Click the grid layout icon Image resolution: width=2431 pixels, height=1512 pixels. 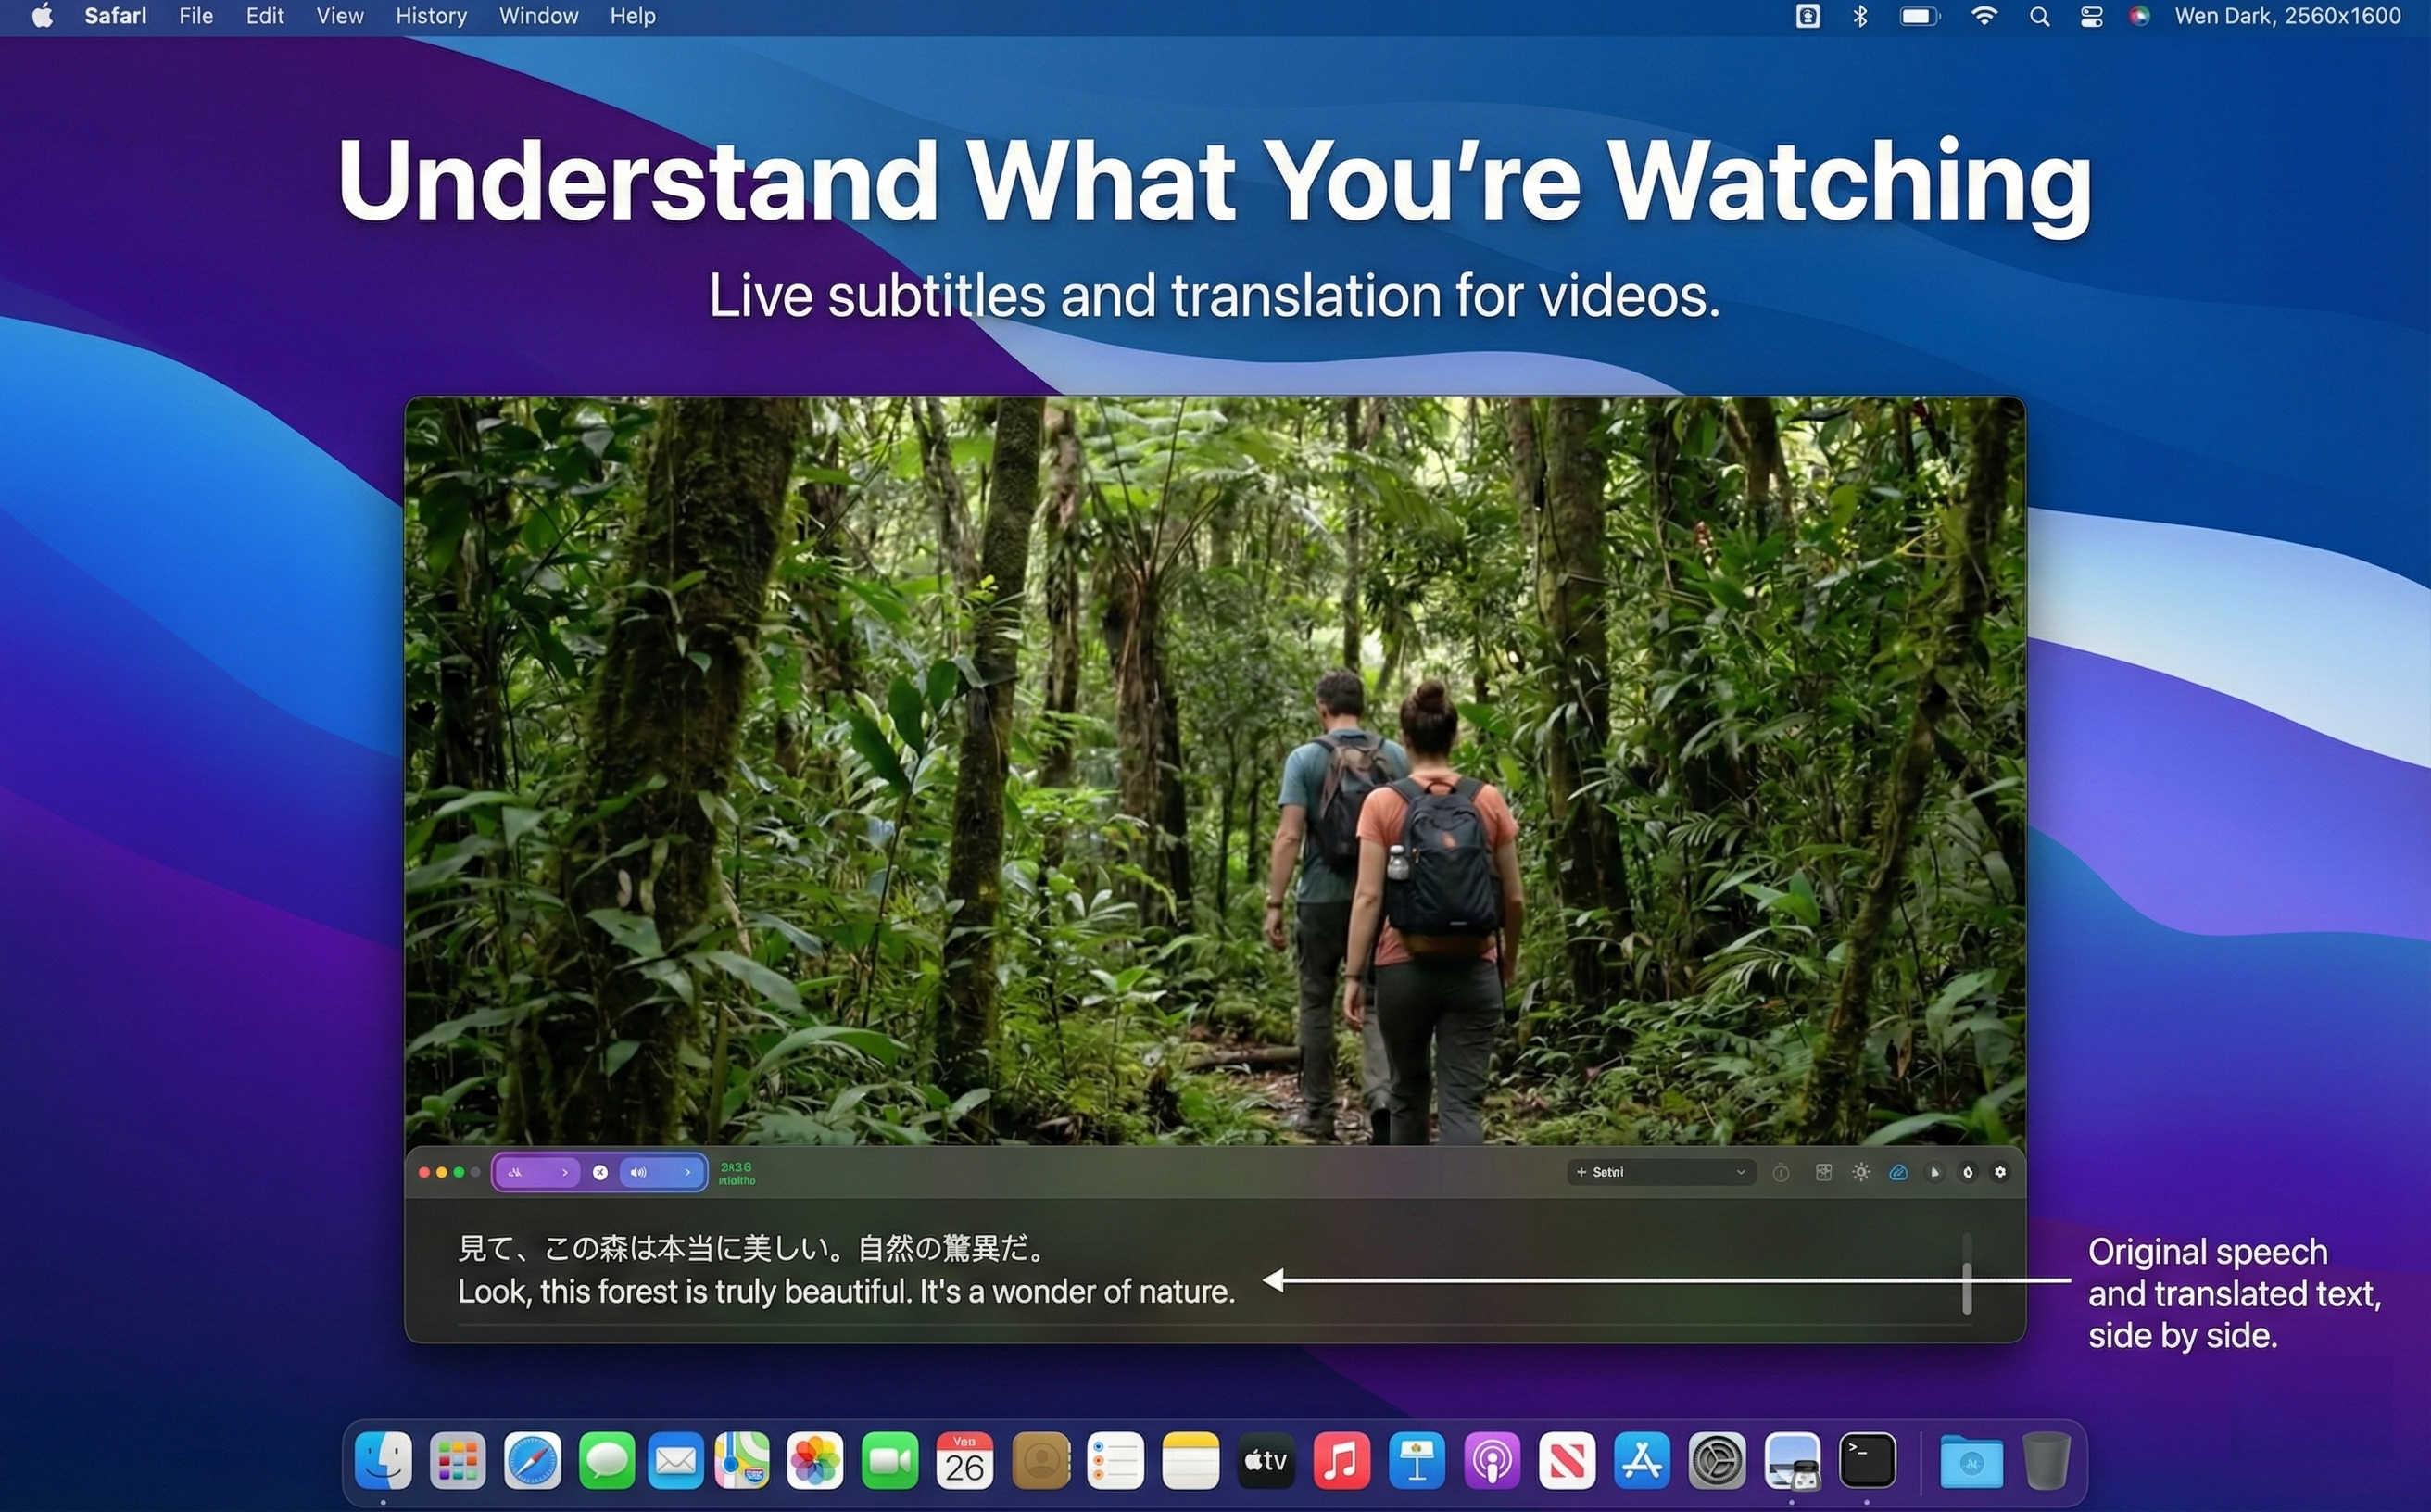pos(1823,1172)
